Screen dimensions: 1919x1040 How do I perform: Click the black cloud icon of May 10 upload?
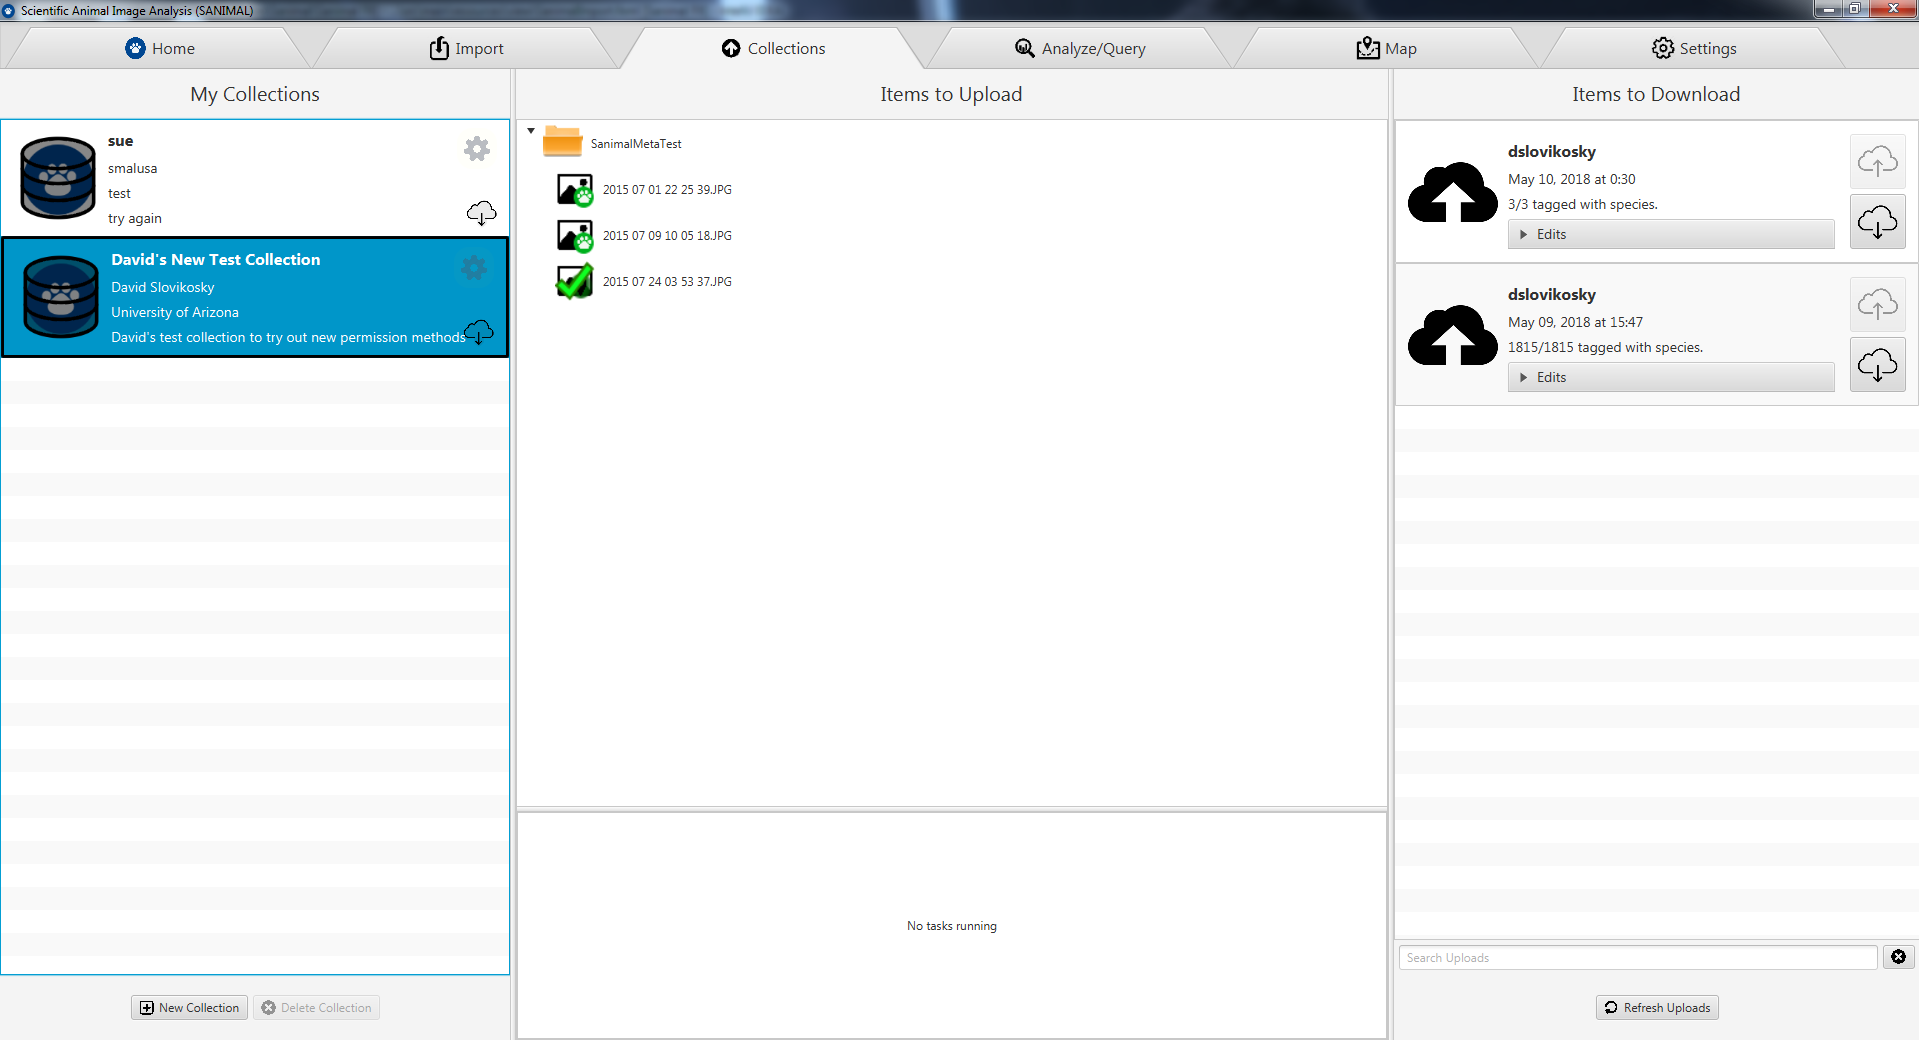tap(1452, 191)
